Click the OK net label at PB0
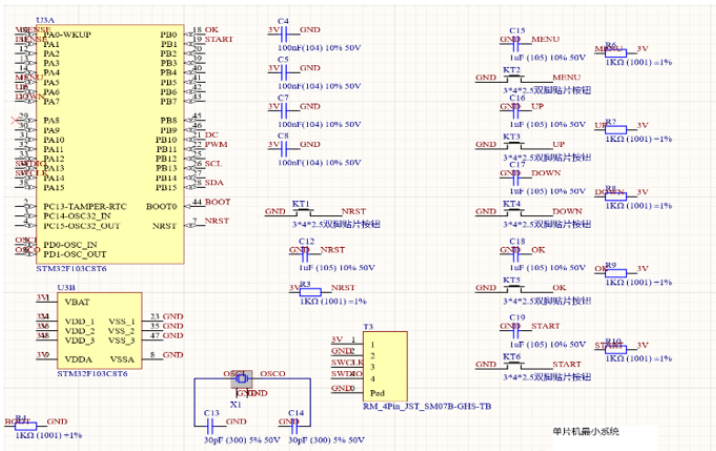The height and width of the screenshot is (451, 716). 211,30
